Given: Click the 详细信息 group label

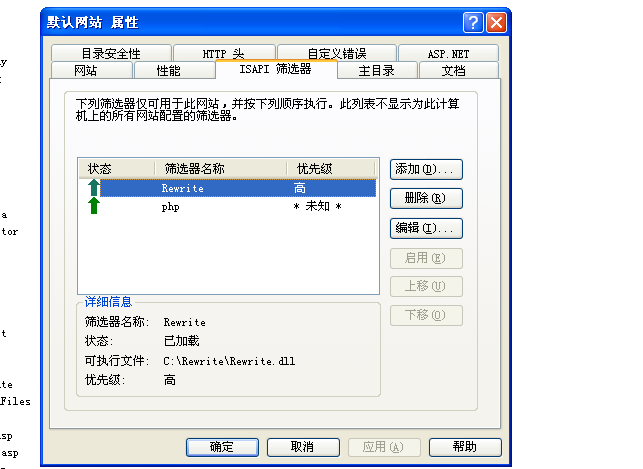Looking at the screenshot, I should 108,302.
